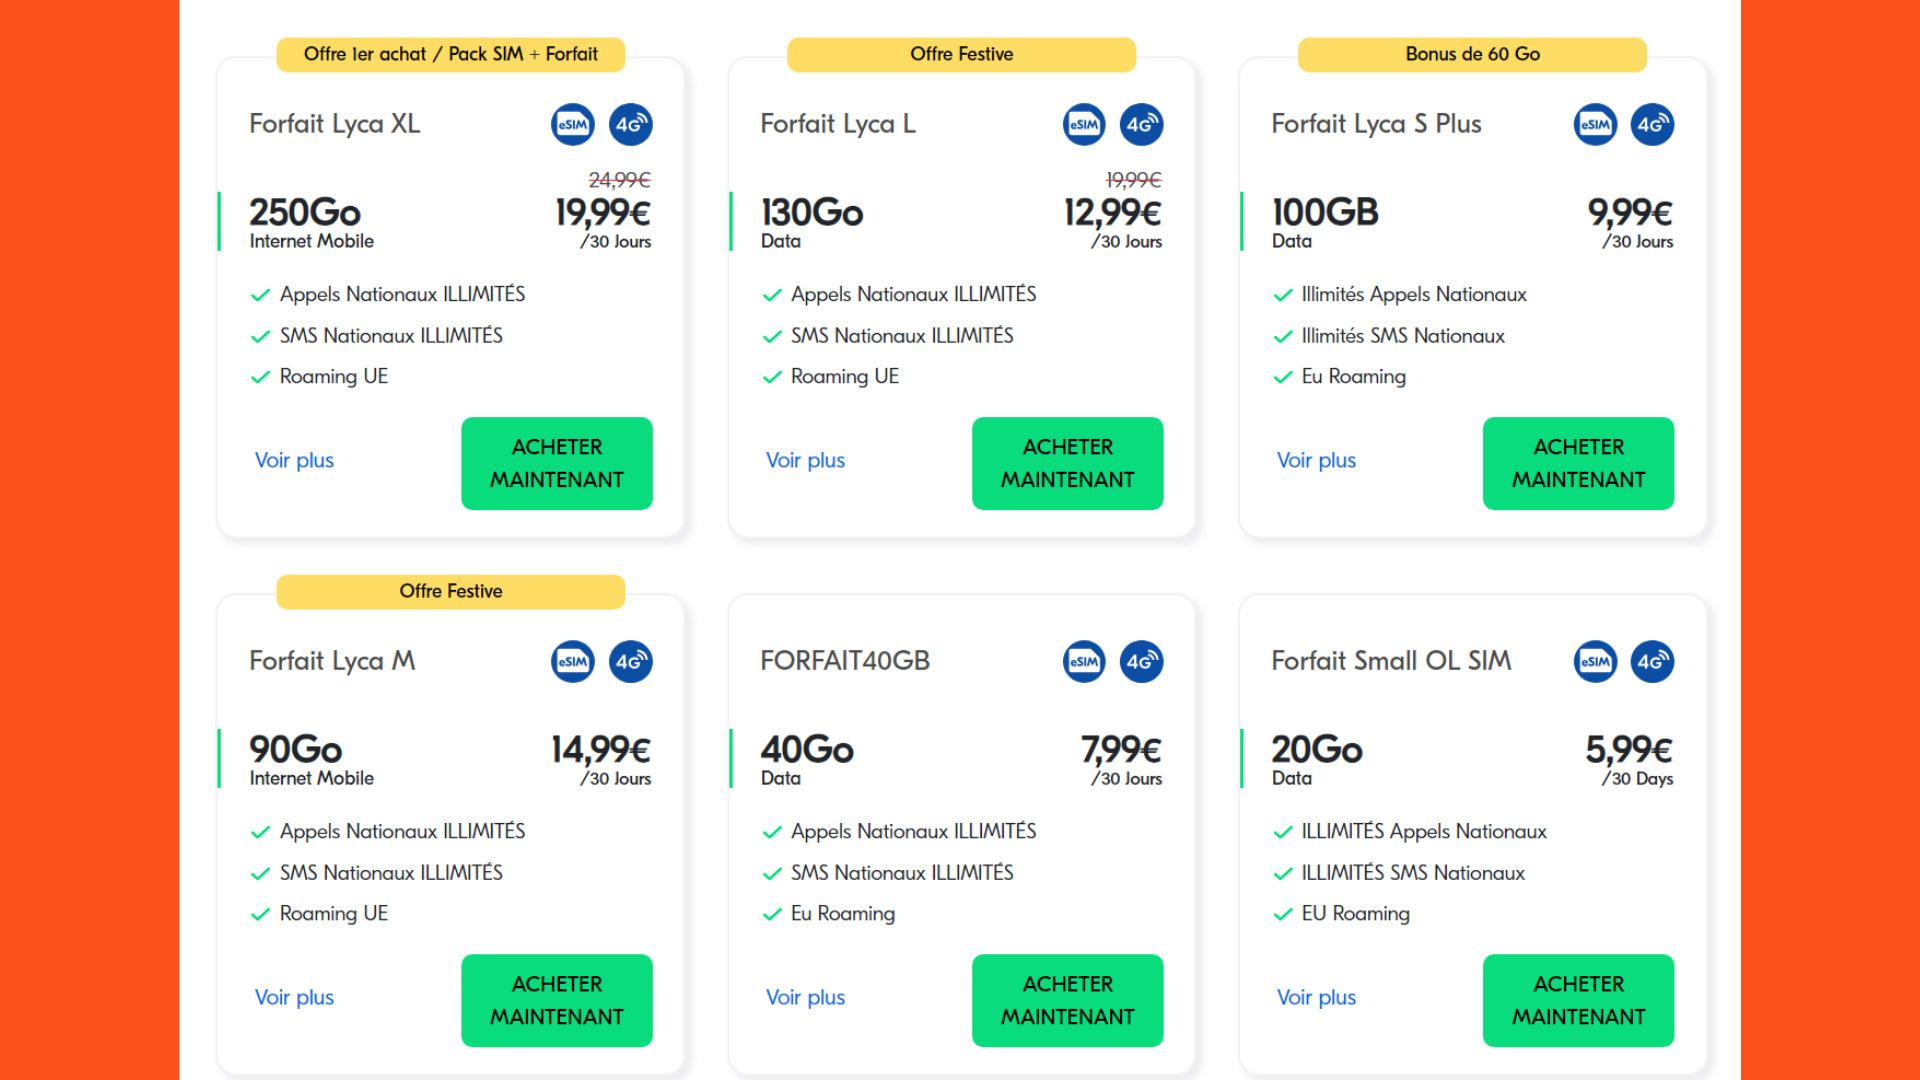The height and width of the screenshot is (1080, 1920).
Task: Click the 4G icon on Forfait Small OL SIM
Action: point(1653,662)
